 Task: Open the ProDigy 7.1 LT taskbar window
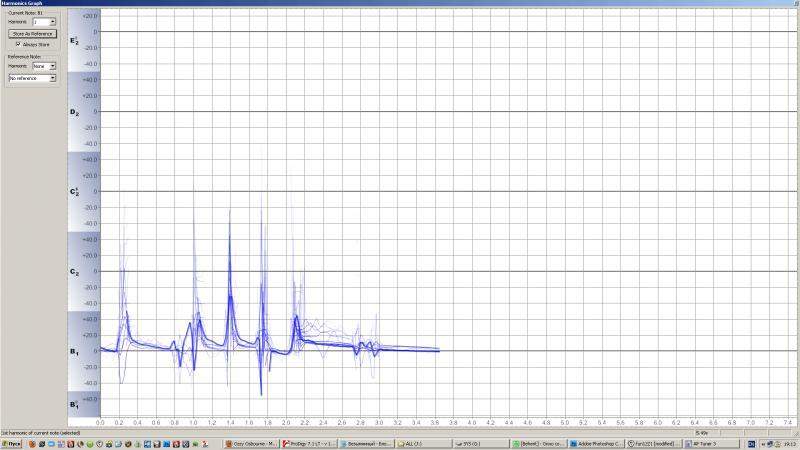307,442
